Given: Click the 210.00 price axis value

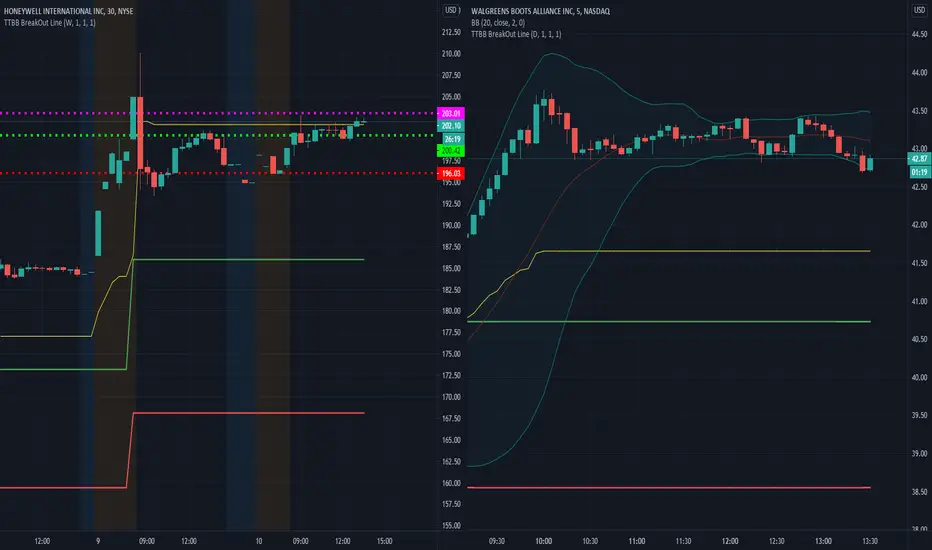Looking at the screenshot, I should 451,54.
